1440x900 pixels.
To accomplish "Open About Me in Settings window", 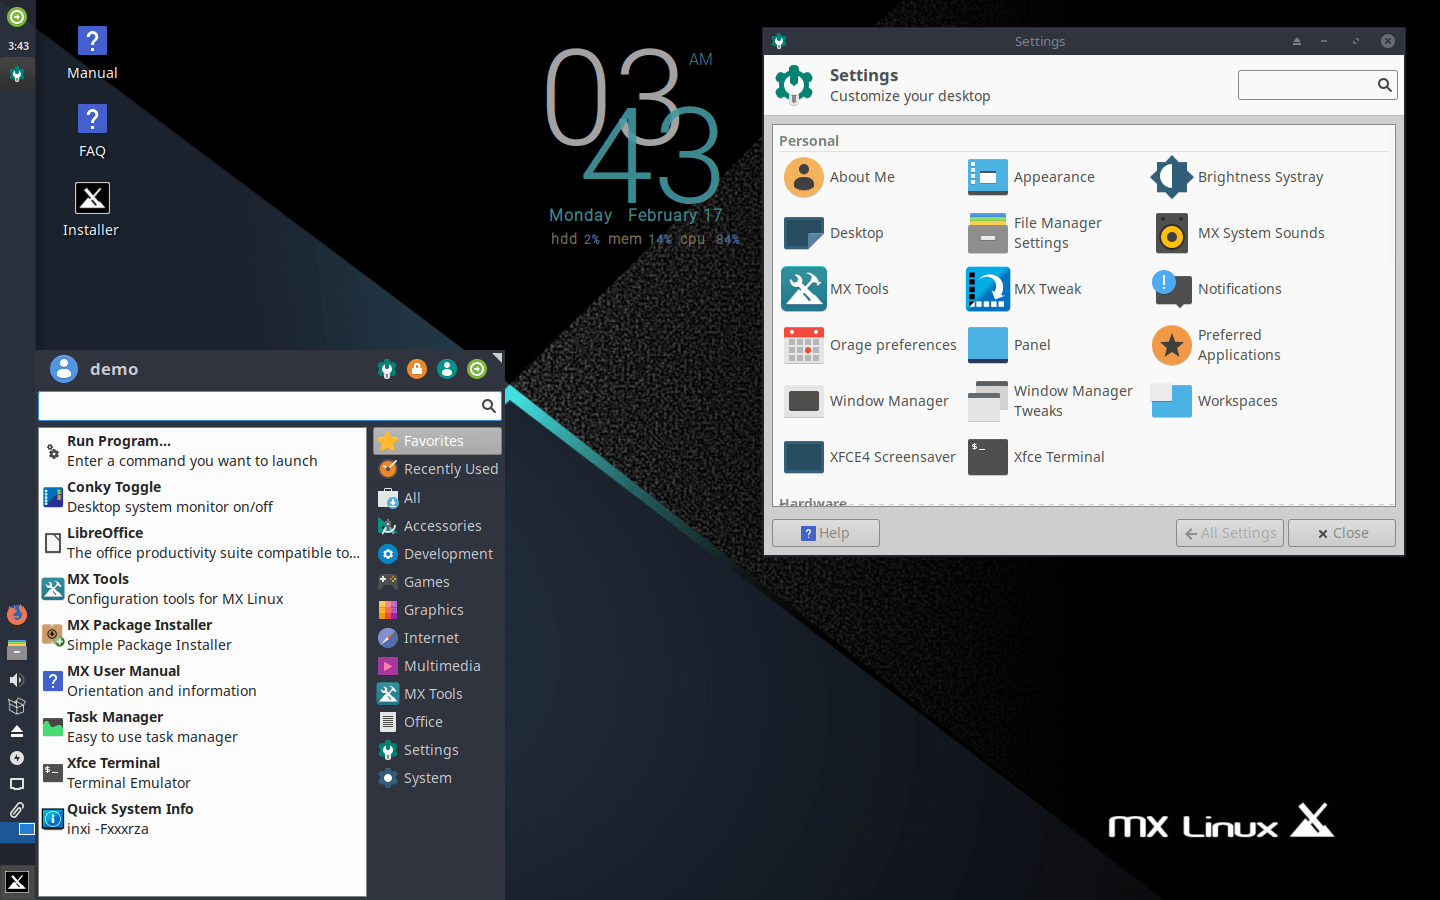I will [x=840, y=177].
